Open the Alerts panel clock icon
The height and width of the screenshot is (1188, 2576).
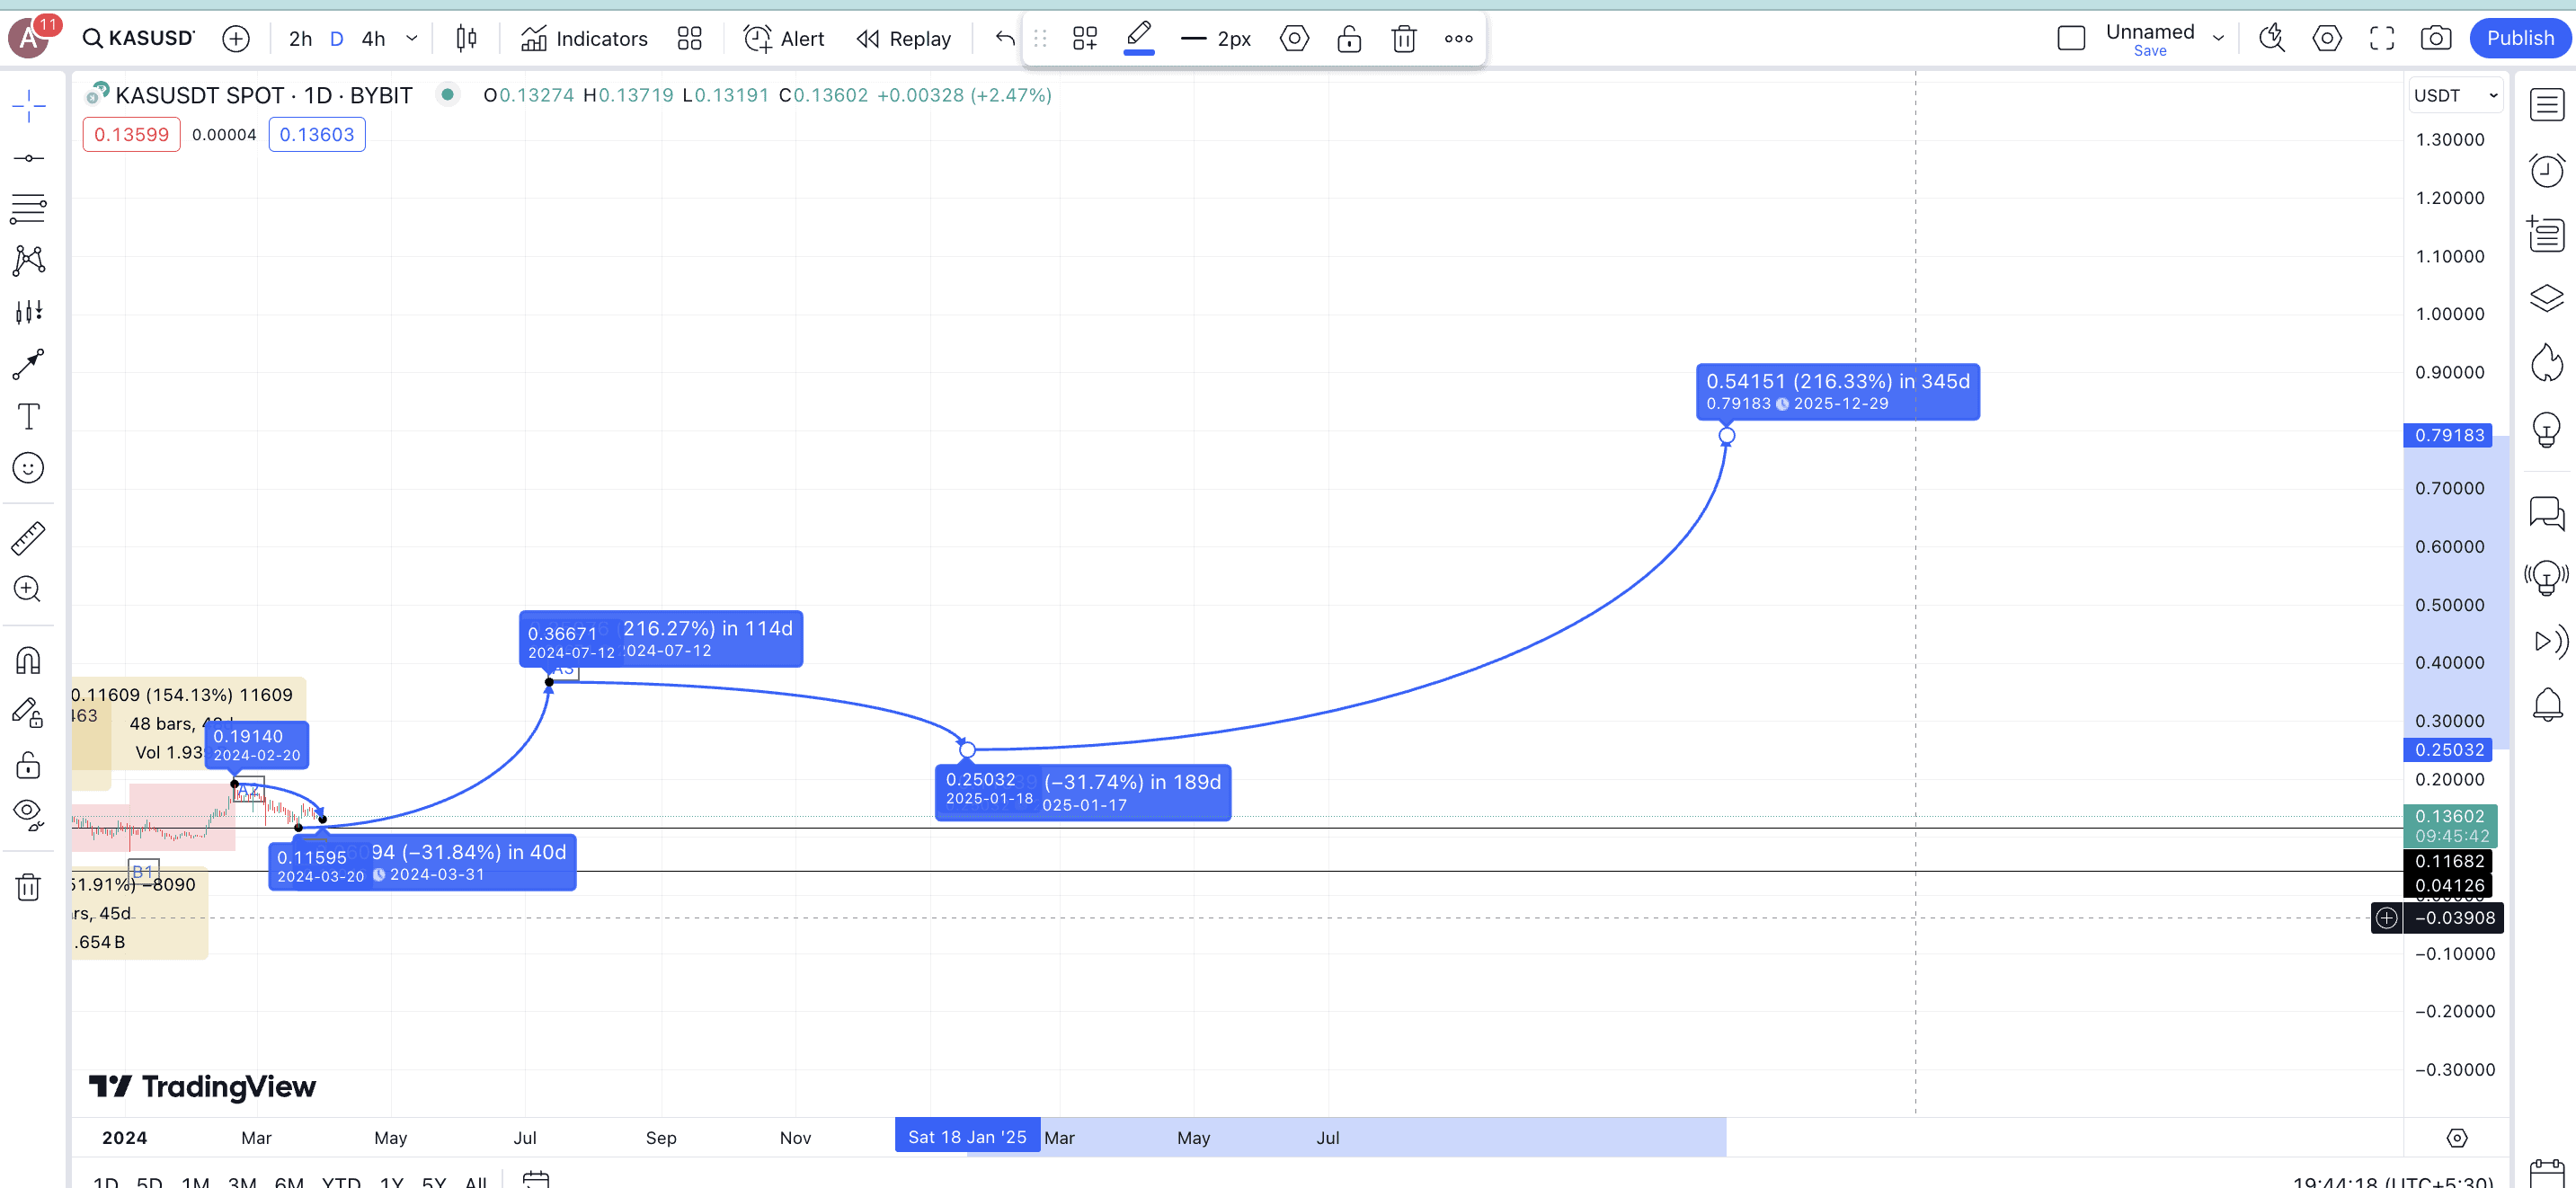pos(2546,169)
